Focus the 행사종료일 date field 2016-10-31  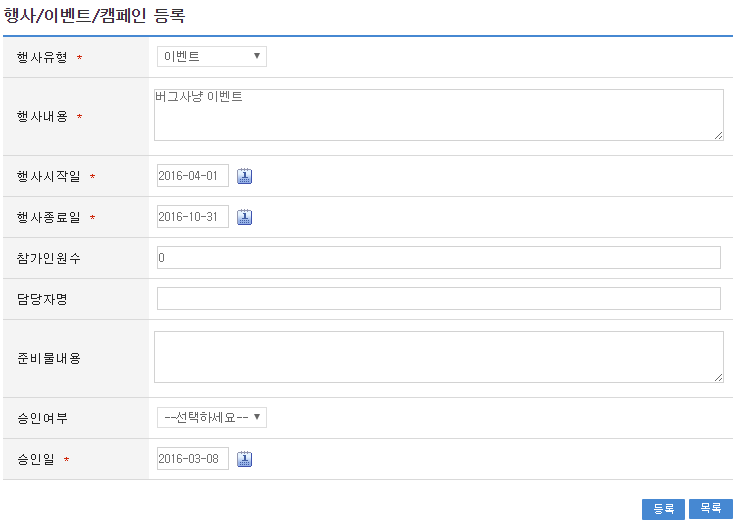click(193, 217)
